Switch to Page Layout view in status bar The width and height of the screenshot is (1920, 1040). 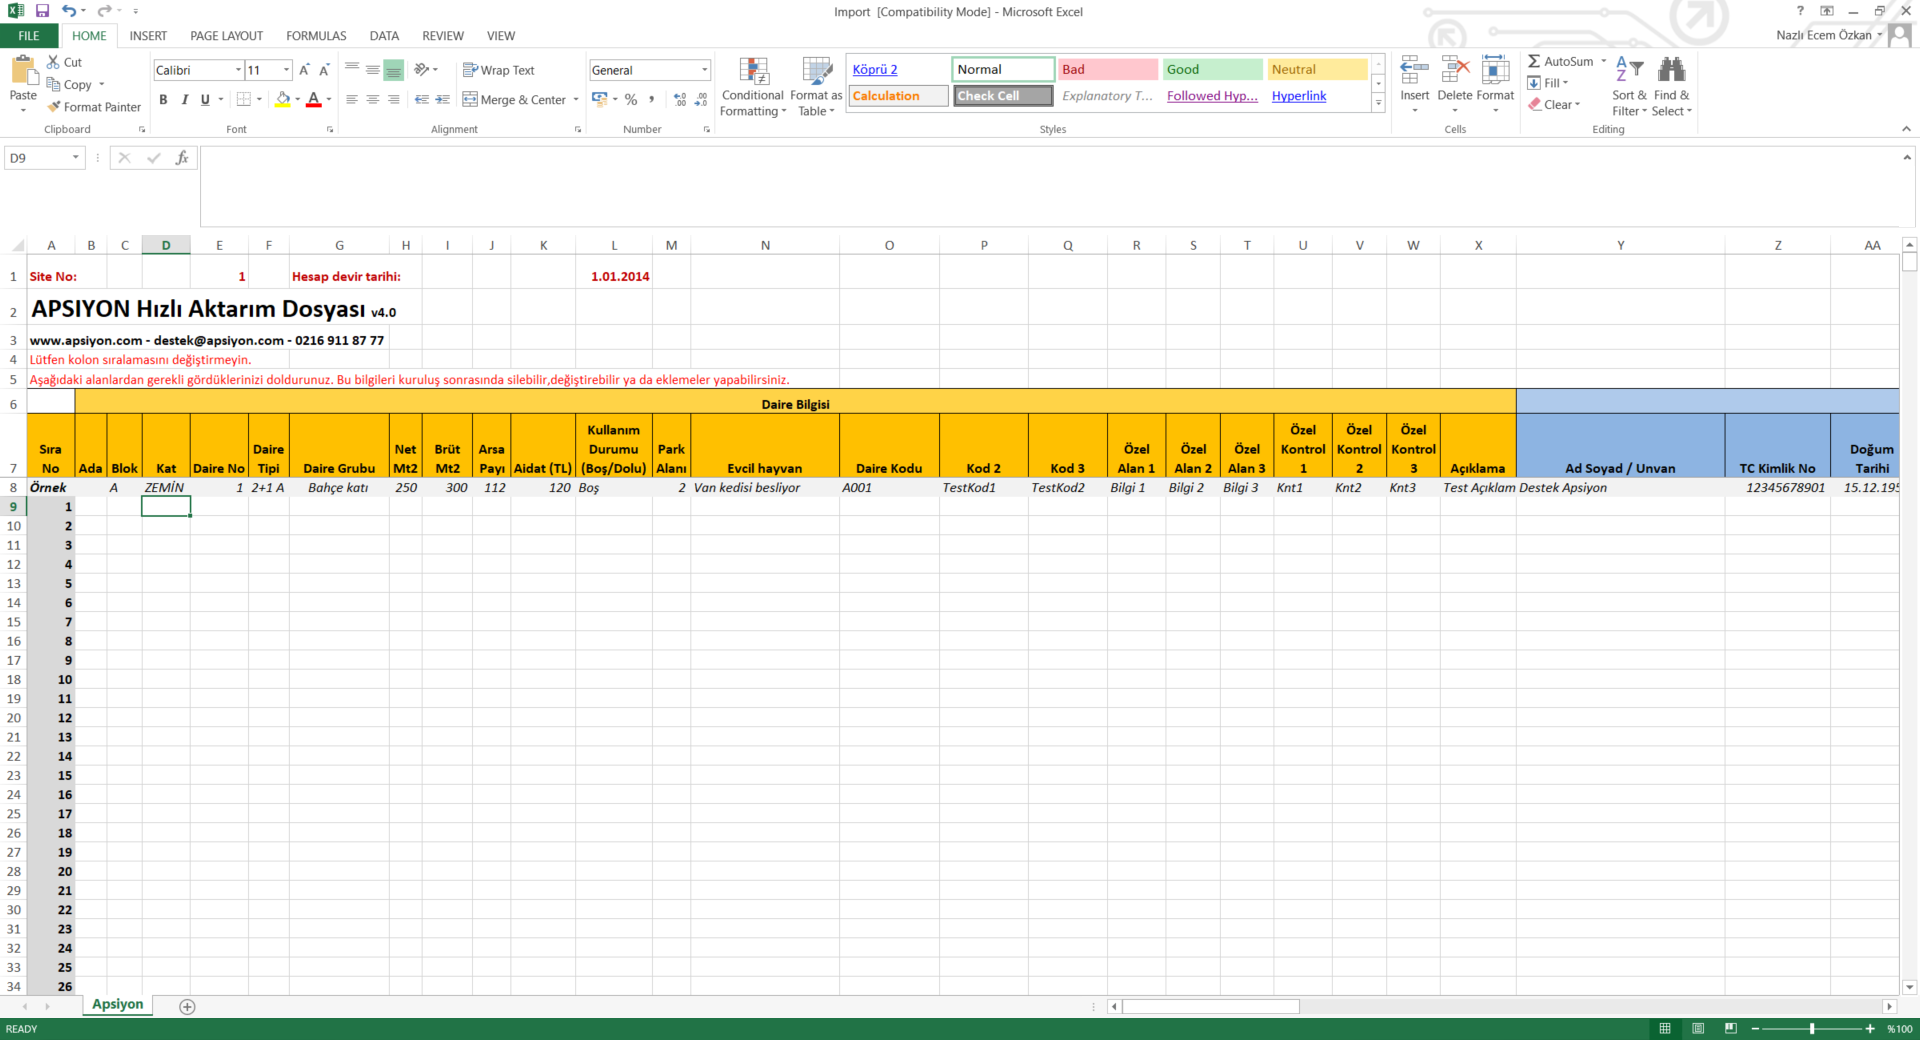(1698, 1028)
